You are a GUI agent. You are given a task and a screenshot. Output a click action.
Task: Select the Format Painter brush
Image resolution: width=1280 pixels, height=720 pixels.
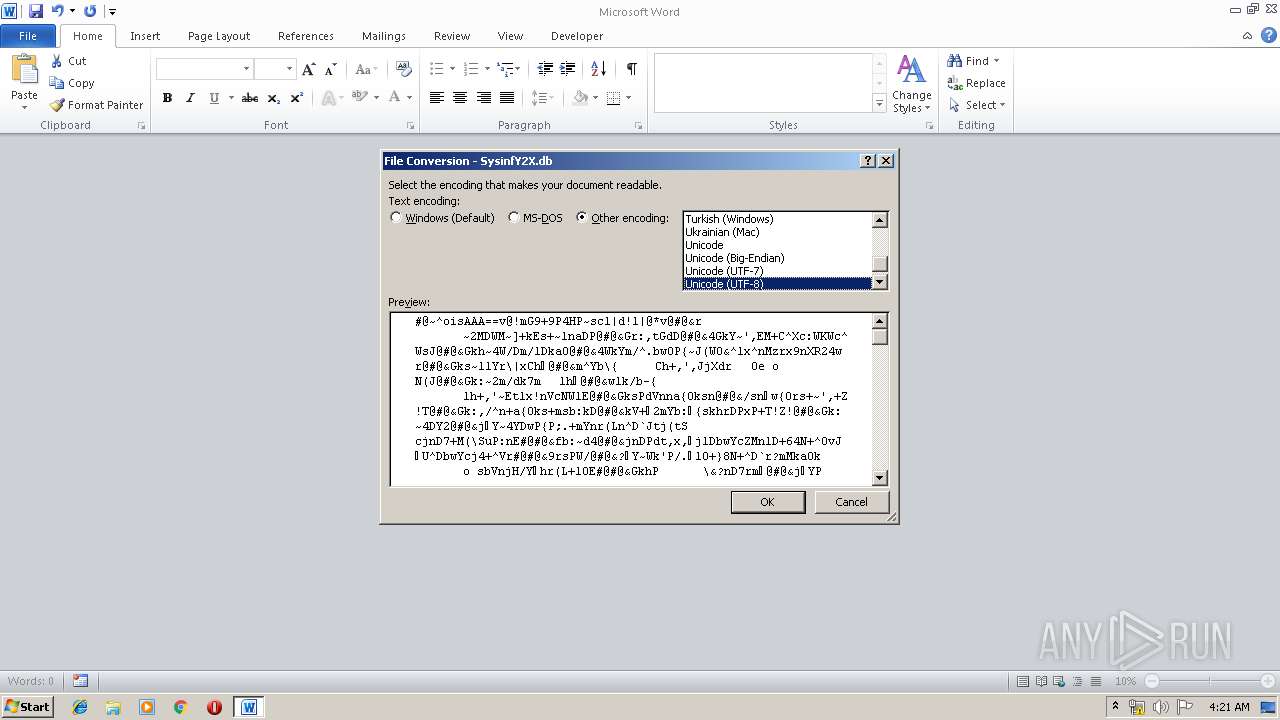pyautogui.click(x=57, y=105)
